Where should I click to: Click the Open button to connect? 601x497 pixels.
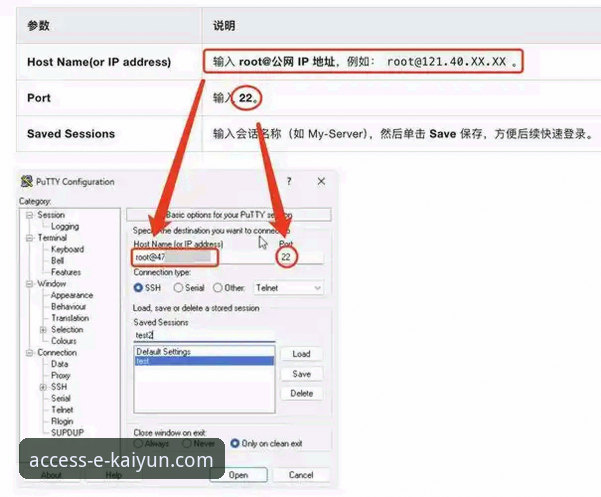pyautogui.click(x=238, y=475)
